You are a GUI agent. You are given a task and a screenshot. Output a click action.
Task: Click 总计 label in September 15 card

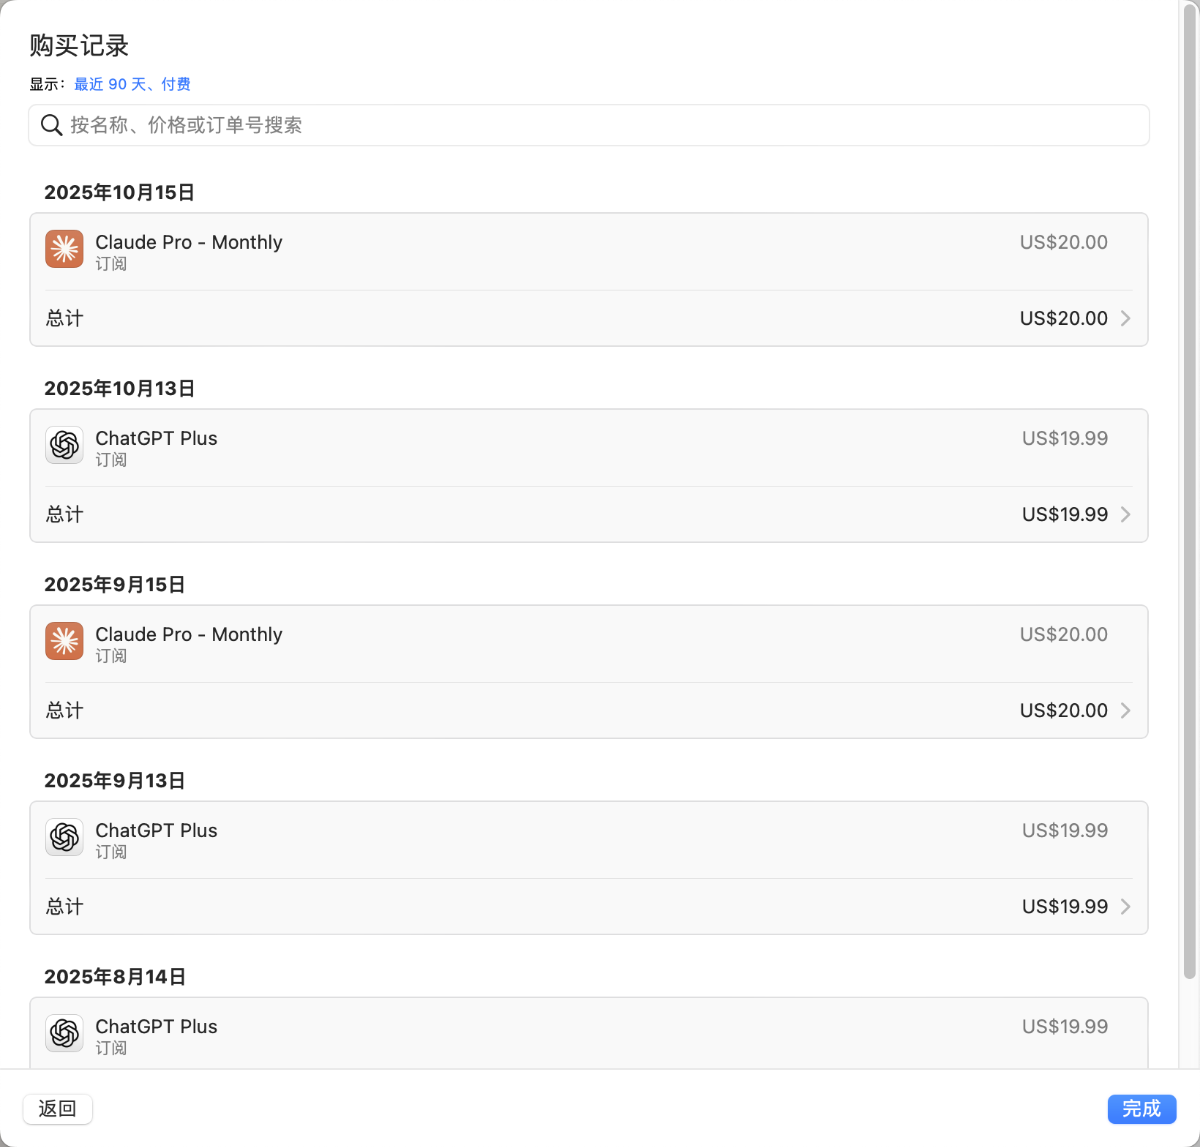click(x=64, y=710)
